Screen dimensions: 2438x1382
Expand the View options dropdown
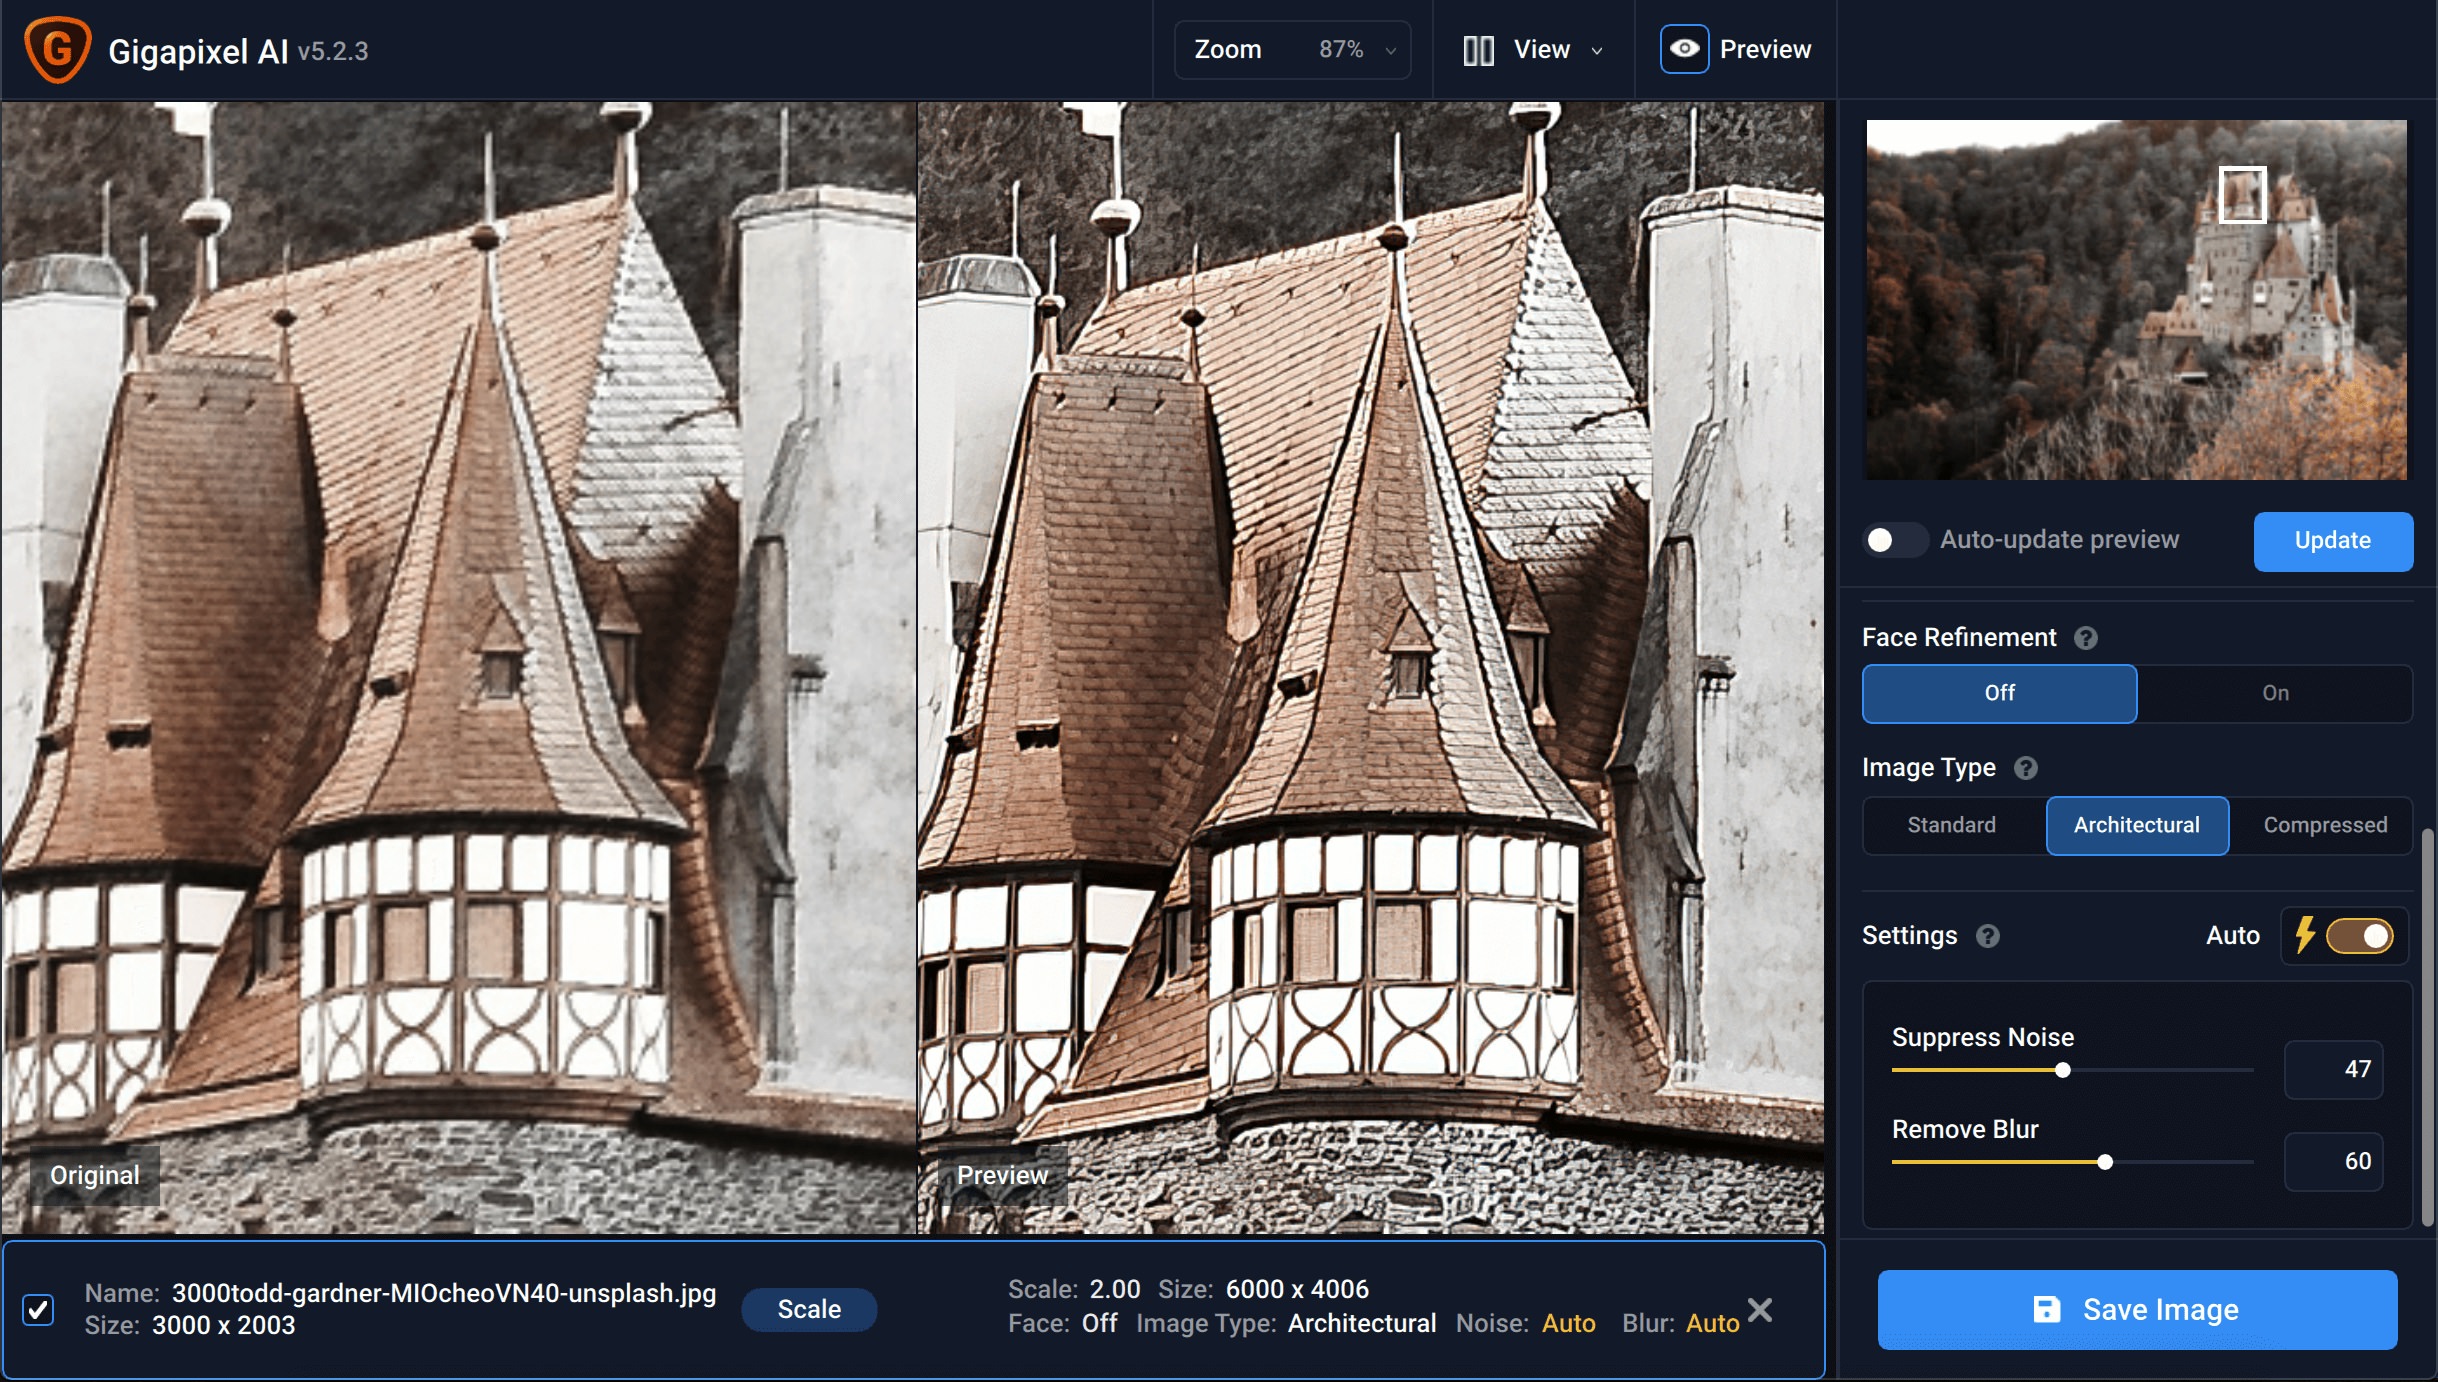(1597, 49)
